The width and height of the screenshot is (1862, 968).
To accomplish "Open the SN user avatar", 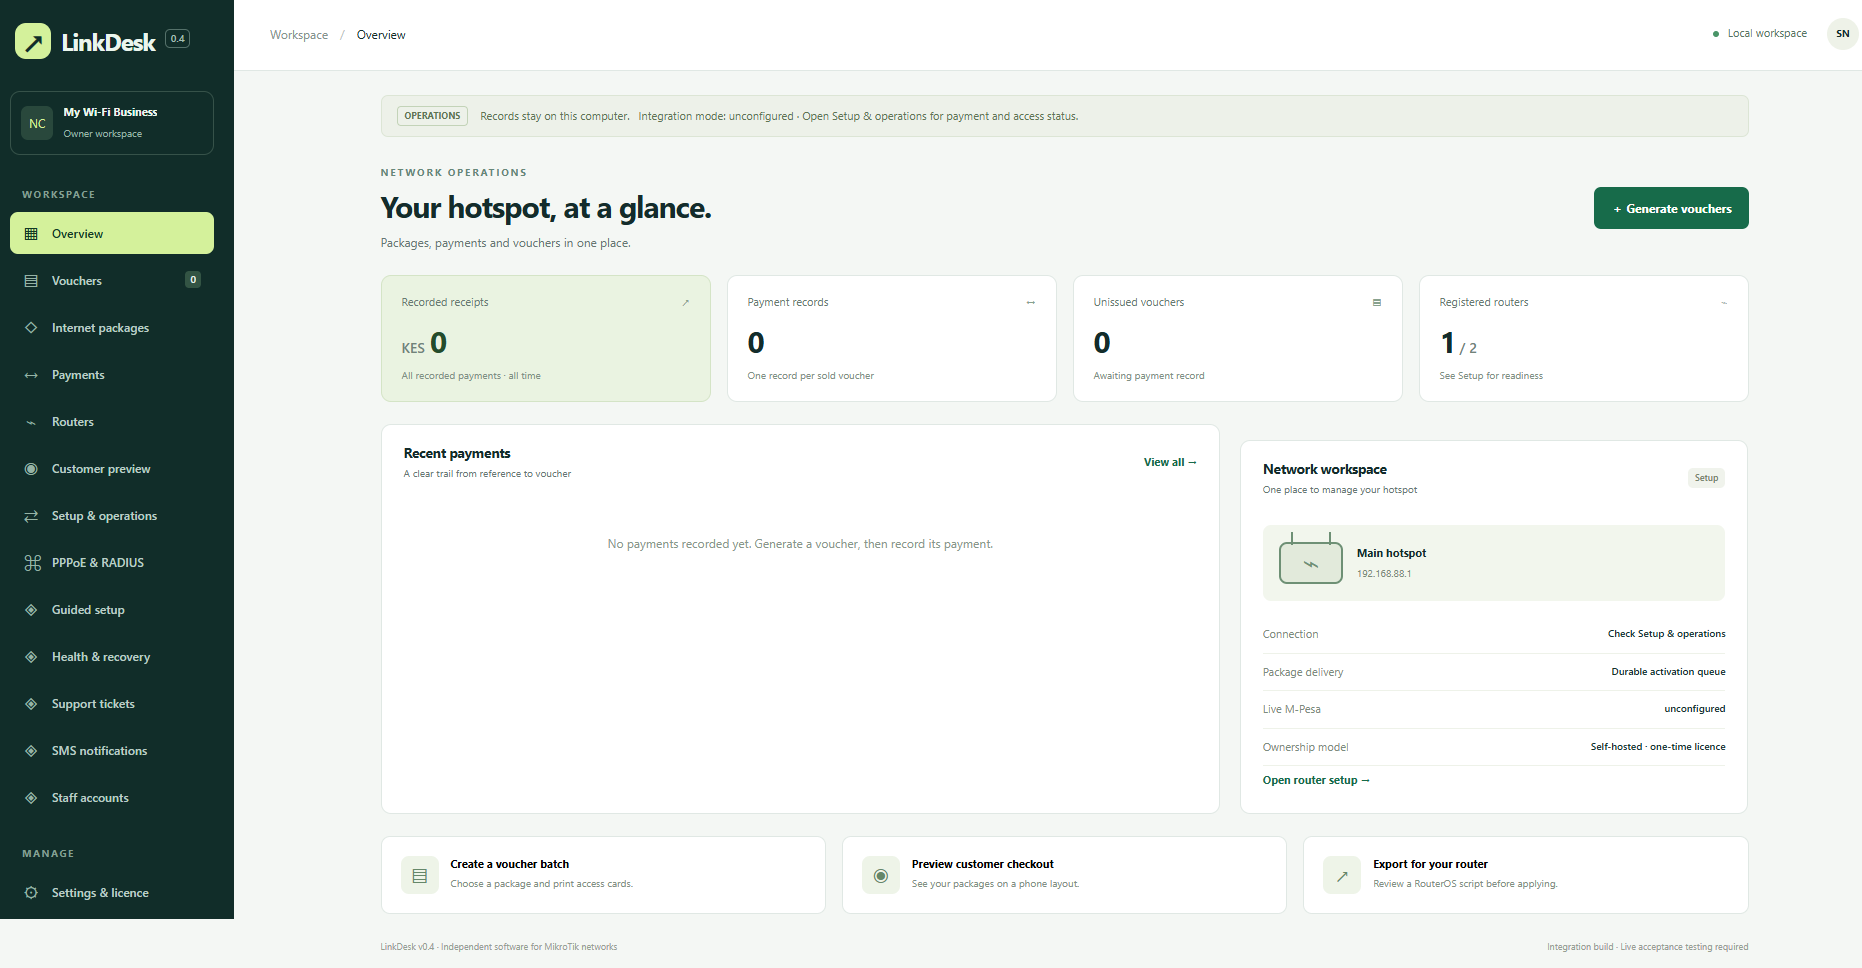I will point(1842,34).
